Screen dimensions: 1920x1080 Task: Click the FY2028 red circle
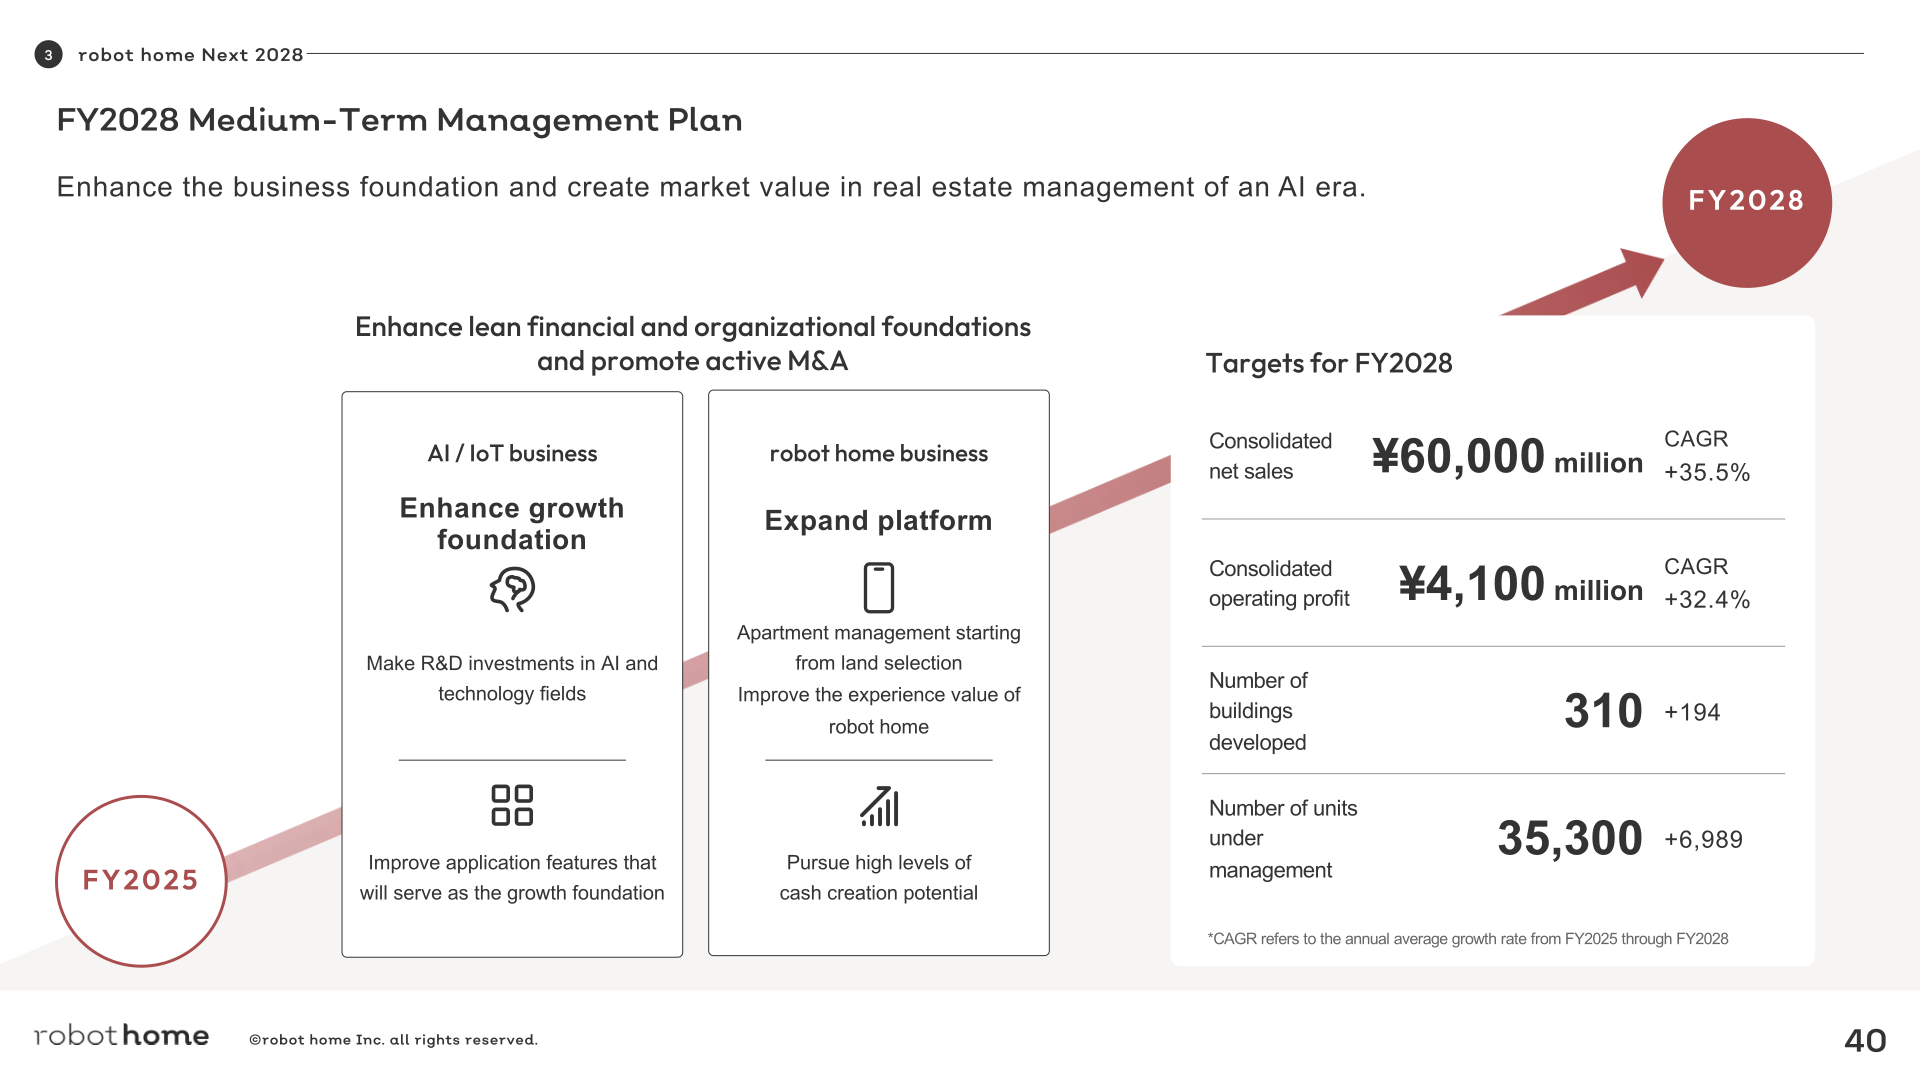coord(1746,203)
